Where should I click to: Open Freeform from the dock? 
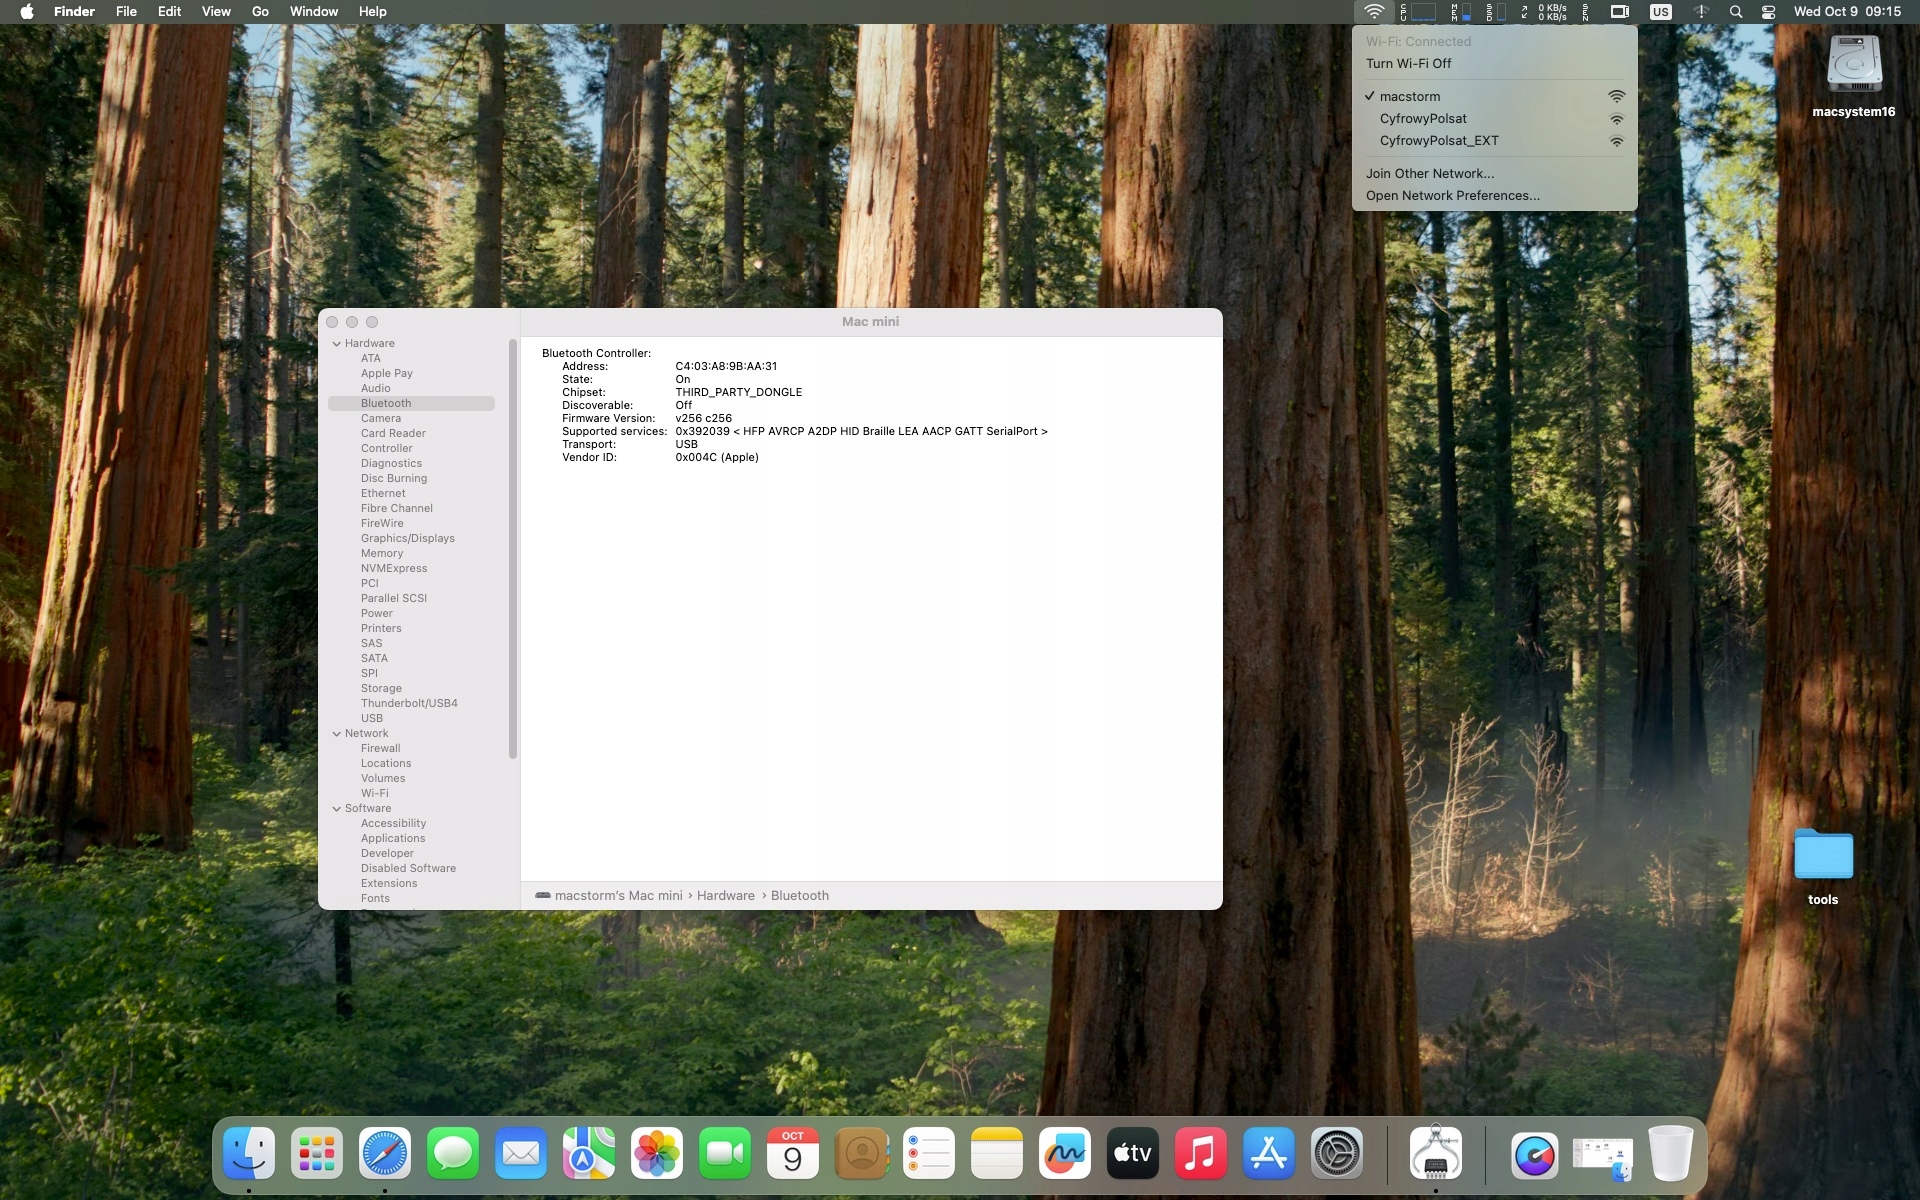(x=1064, y=1154)
